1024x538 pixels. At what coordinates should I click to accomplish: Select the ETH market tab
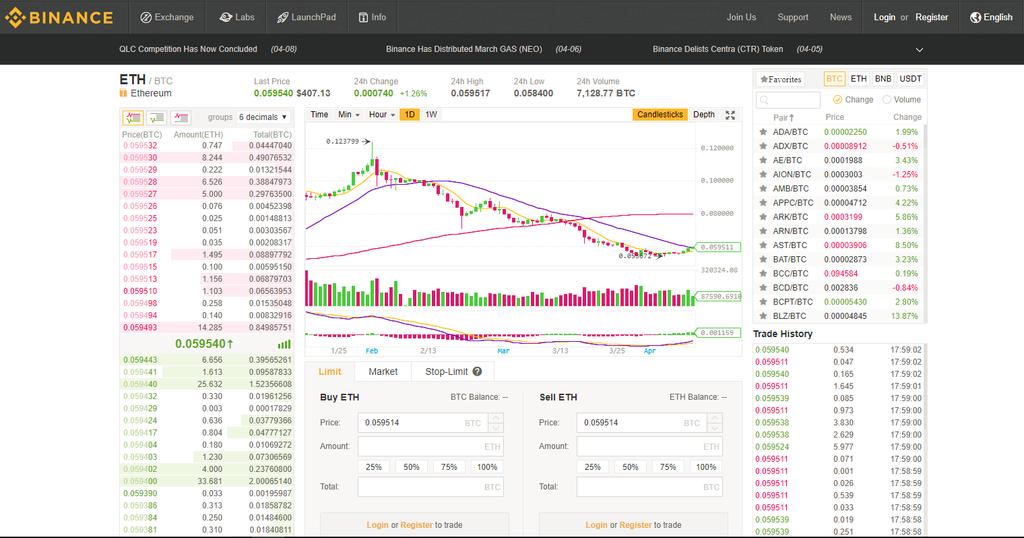pos(858,79)
